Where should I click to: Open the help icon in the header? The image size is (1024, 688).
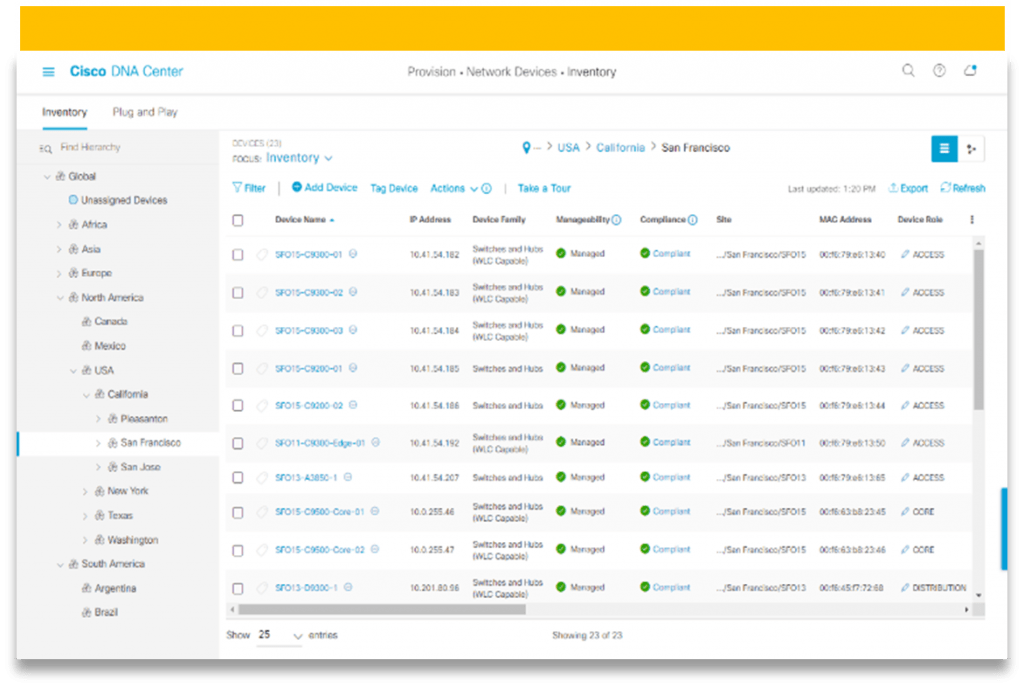[939, 71]
